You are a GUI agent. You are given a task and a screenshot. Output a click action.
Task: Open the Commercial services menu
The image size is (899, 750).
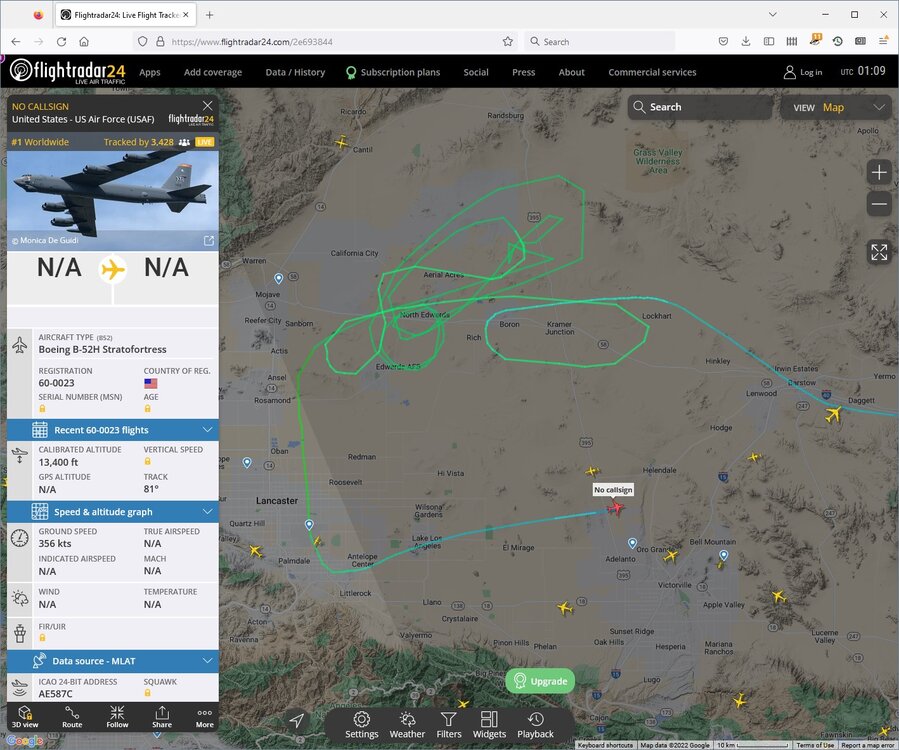pos(652,72)
